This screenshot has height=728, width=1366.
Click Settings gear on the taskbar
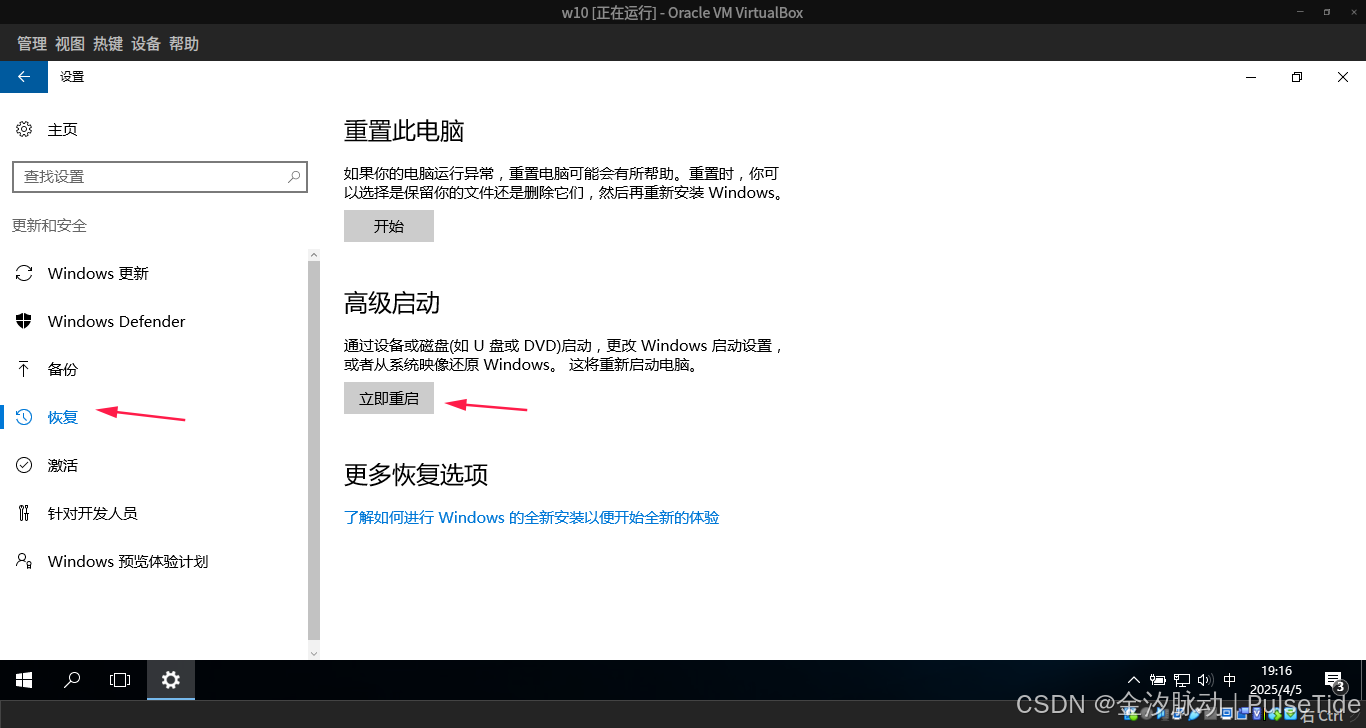pyautogui.click(x=171, y=680)
